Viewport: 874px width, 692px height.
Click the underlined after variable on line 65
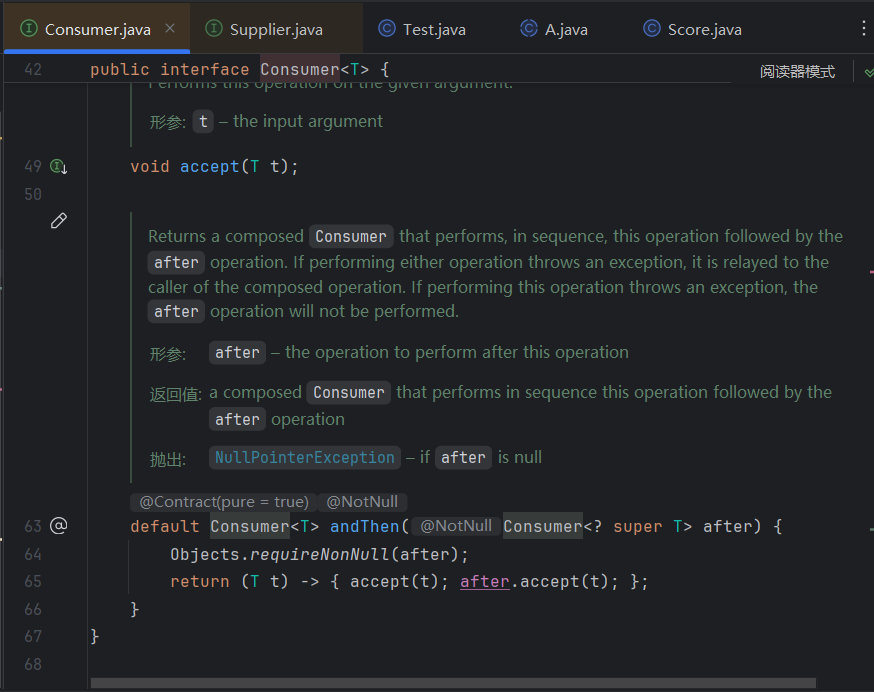485,582
